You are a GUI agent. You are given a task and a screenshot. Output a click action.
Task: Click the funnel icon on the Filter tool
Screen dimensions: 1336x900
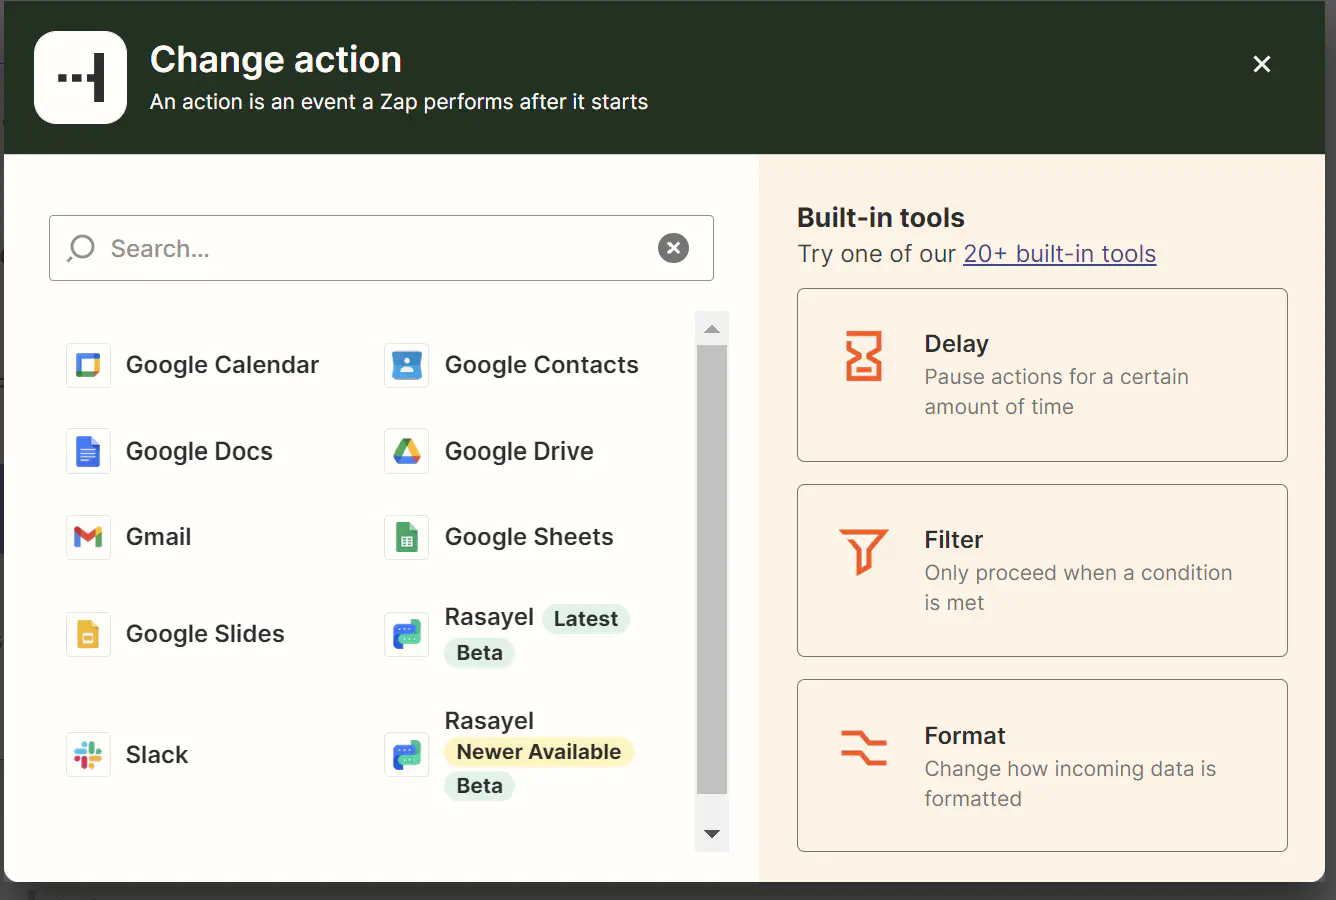[864, 551]
